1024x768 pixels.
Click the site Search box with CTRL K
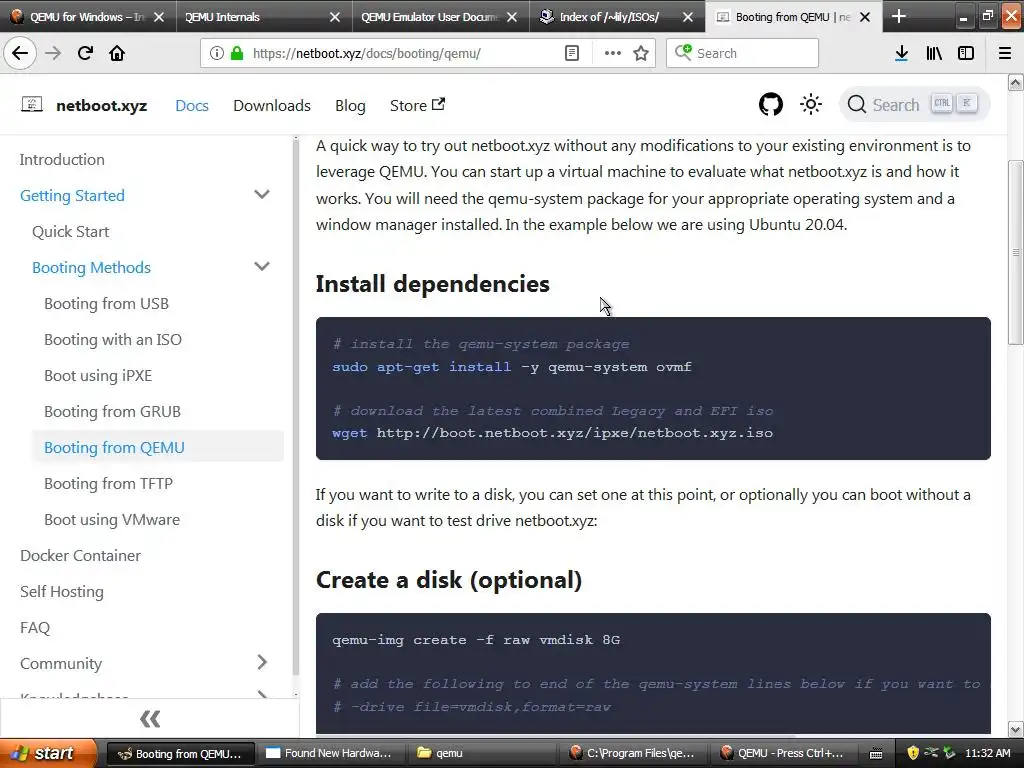coord(914,104)
